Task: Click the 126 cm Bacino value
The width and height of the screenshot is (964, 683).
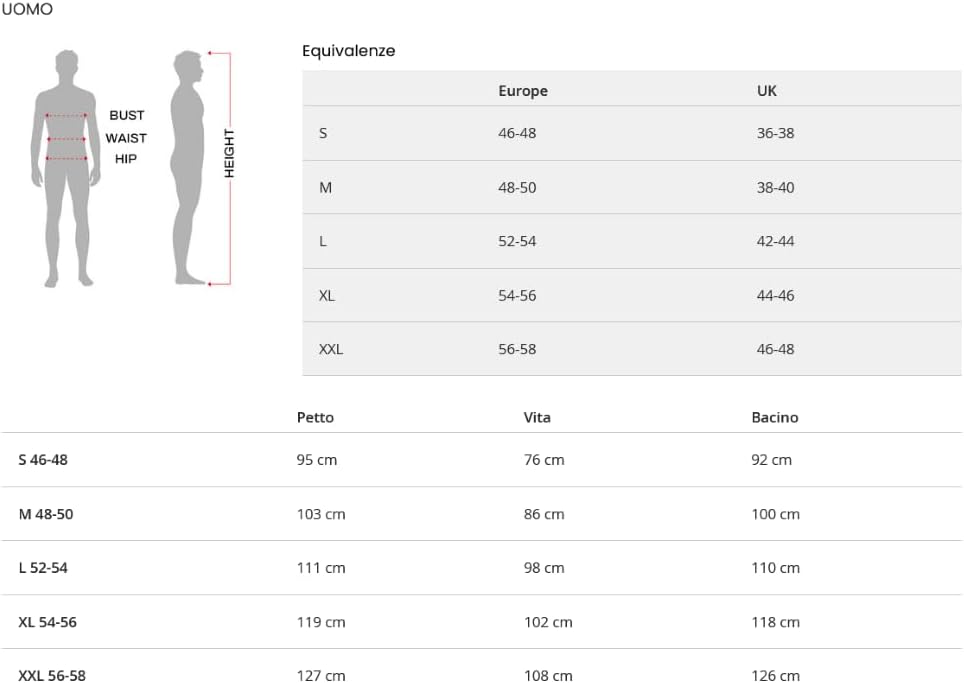Action: (x=776, y=676)
